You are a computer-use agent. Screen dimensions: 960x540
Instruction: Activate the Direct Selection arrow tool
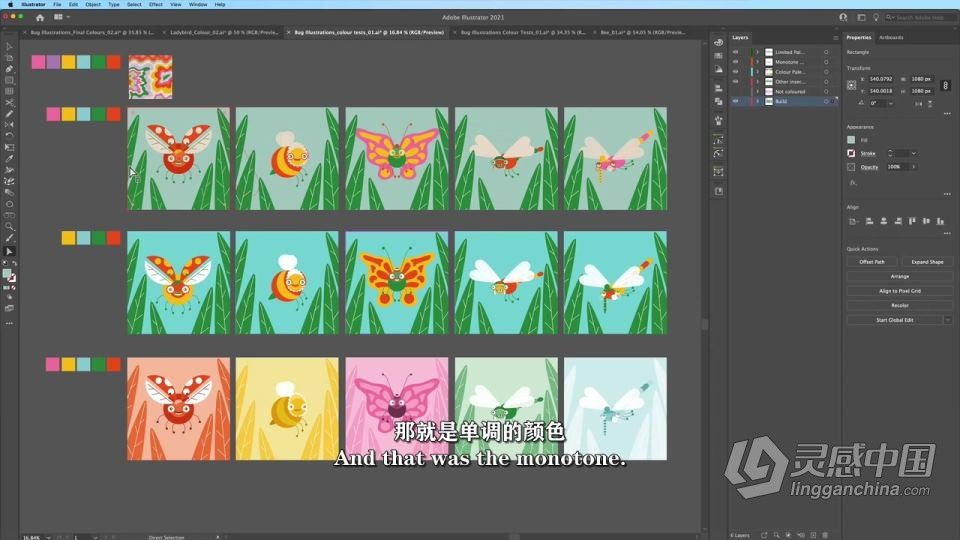point(9,251)
